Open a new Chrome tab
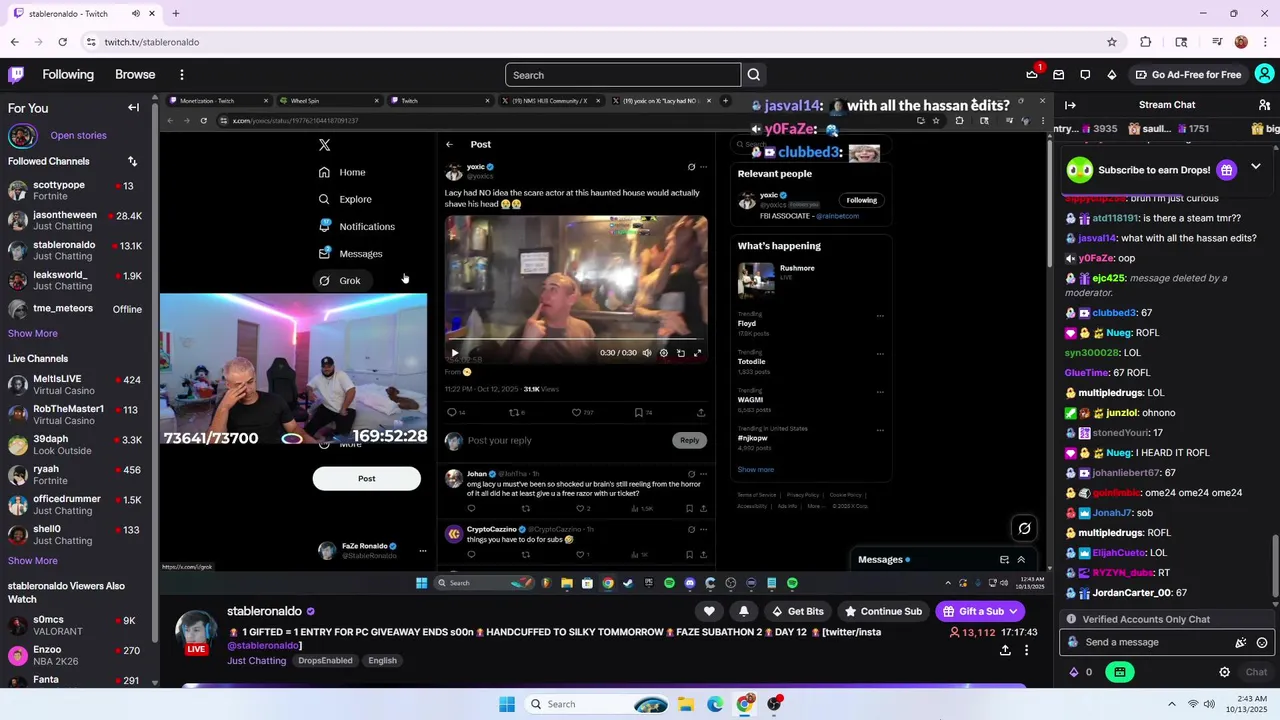This screenshot has height=720, width=1280. pos(175,13)
